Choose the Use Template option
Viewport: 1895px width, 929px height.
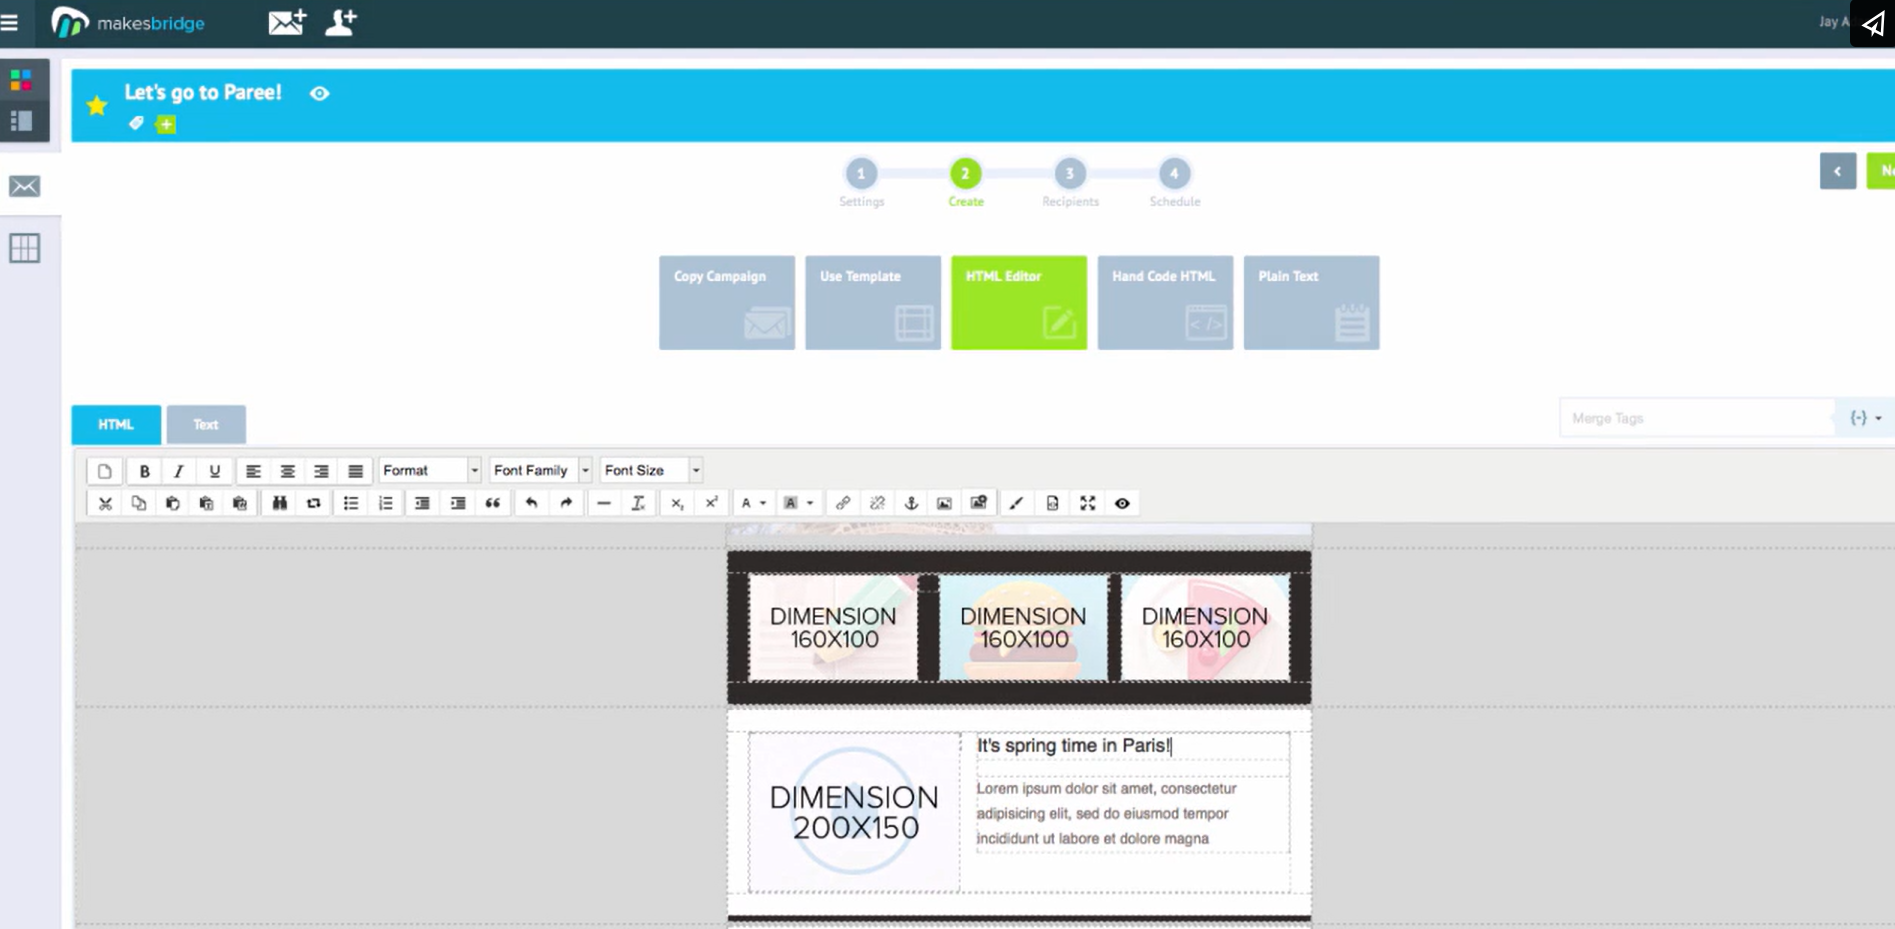(x=871, y=302)
